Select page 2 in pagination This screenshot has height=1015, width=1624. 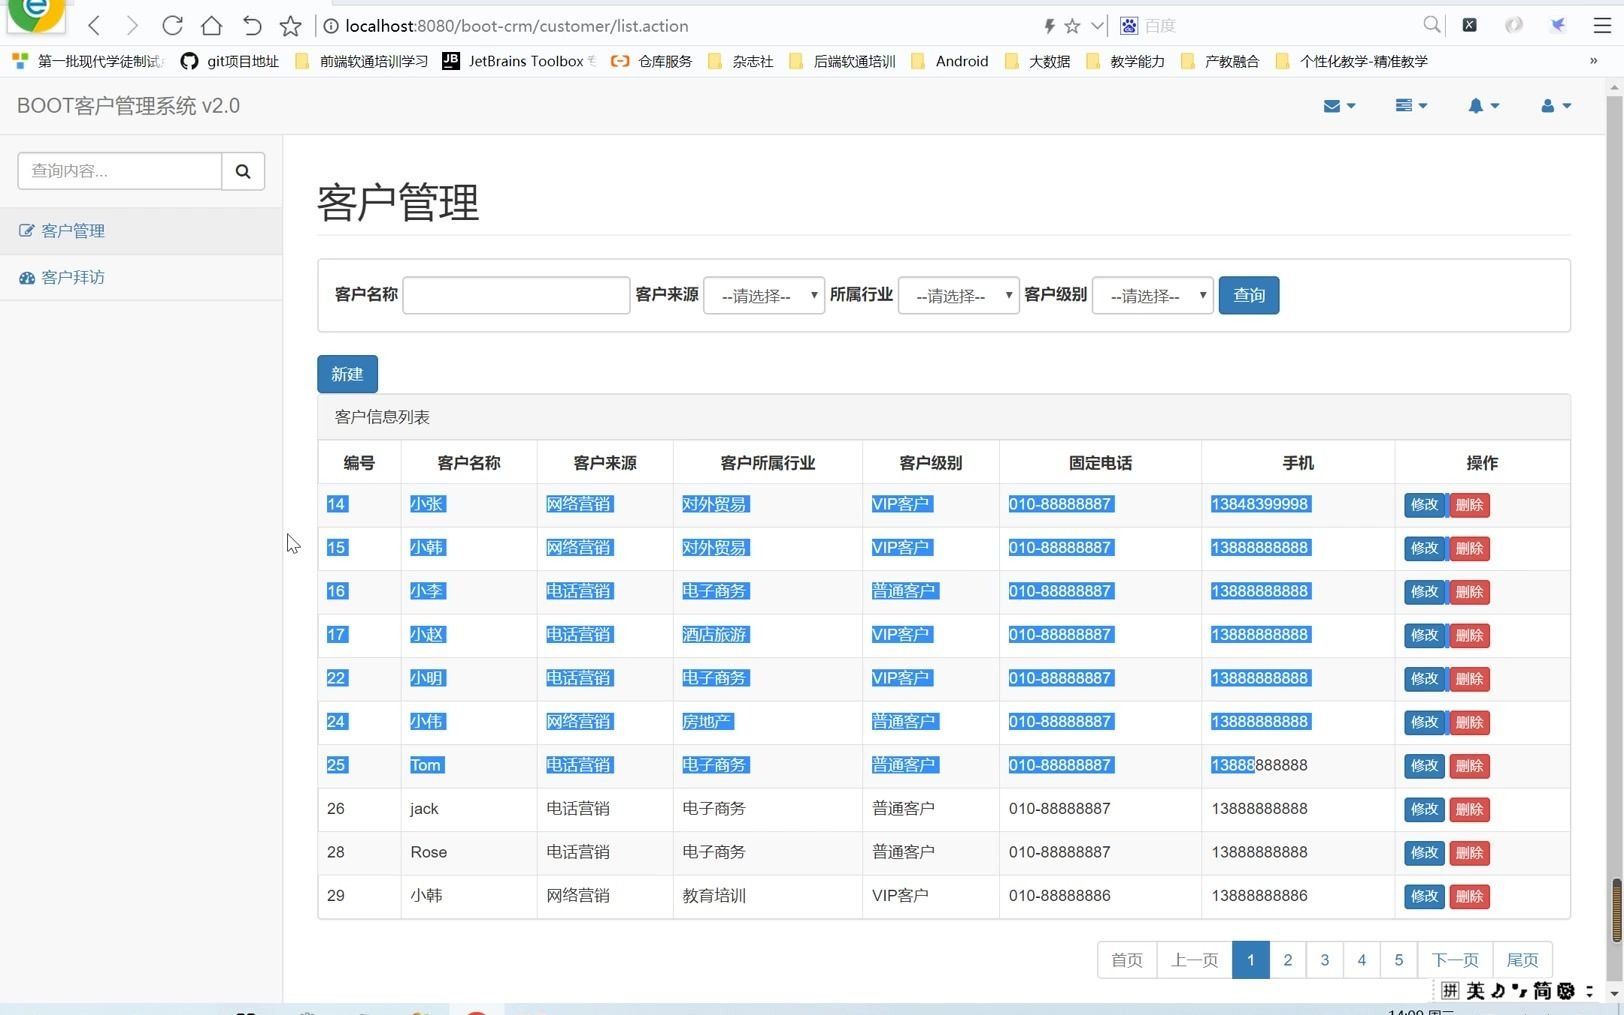coord(1288,960)
